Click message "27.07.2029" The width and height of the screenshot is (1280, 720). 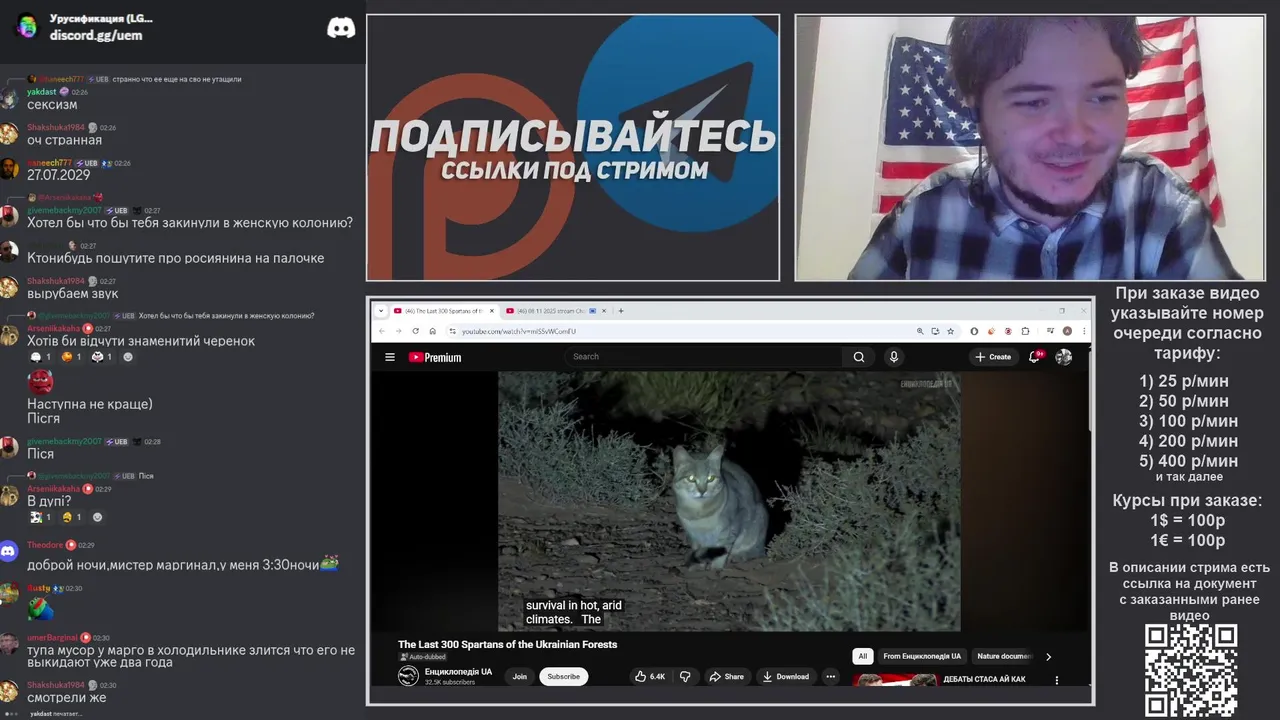point(58,175)
